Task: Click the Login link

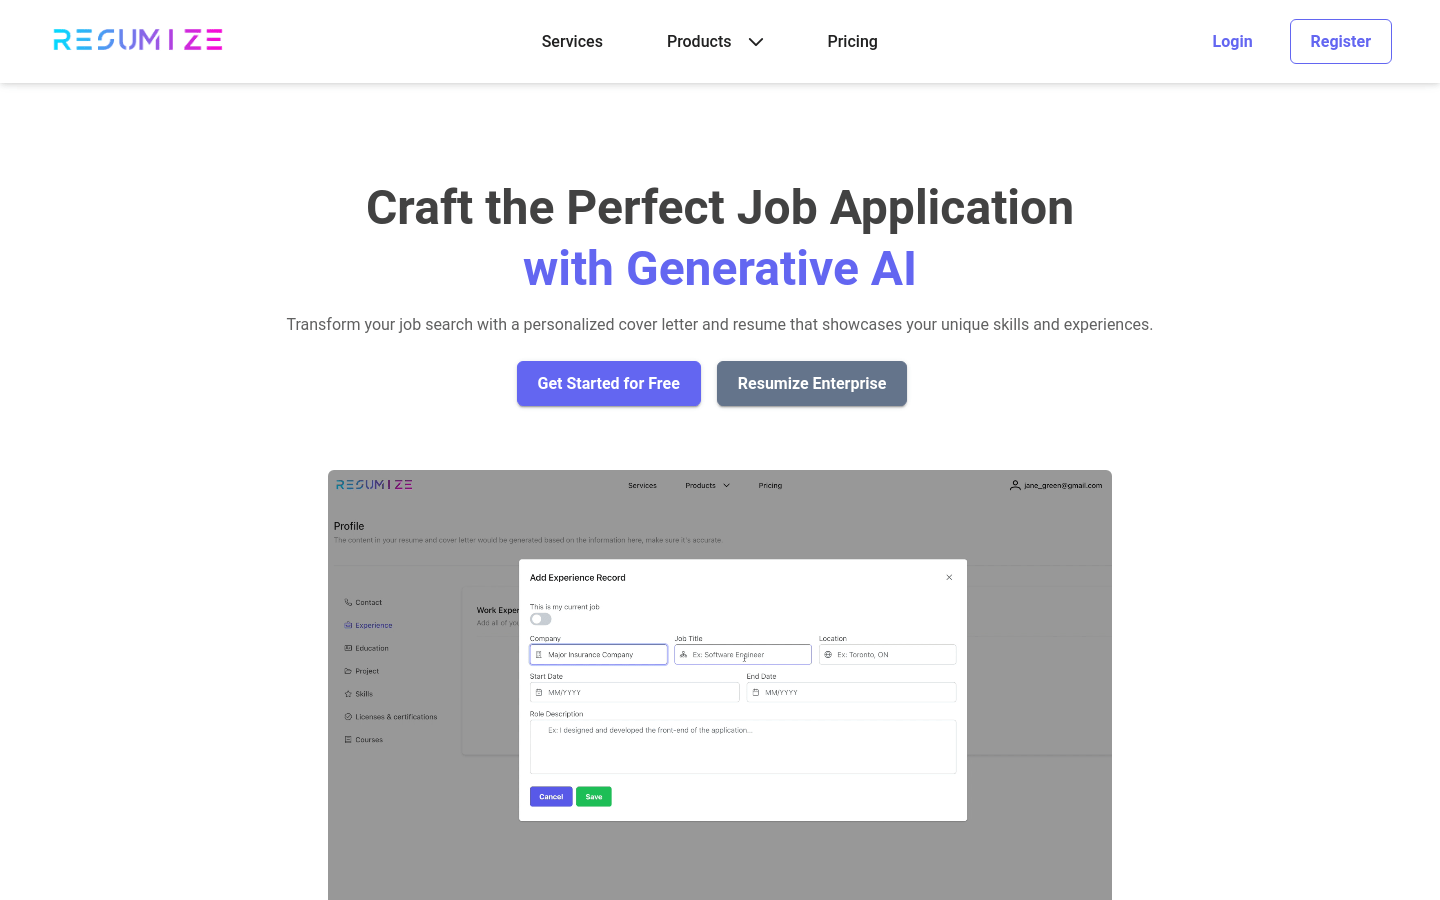Action: tap(1232, 41)
